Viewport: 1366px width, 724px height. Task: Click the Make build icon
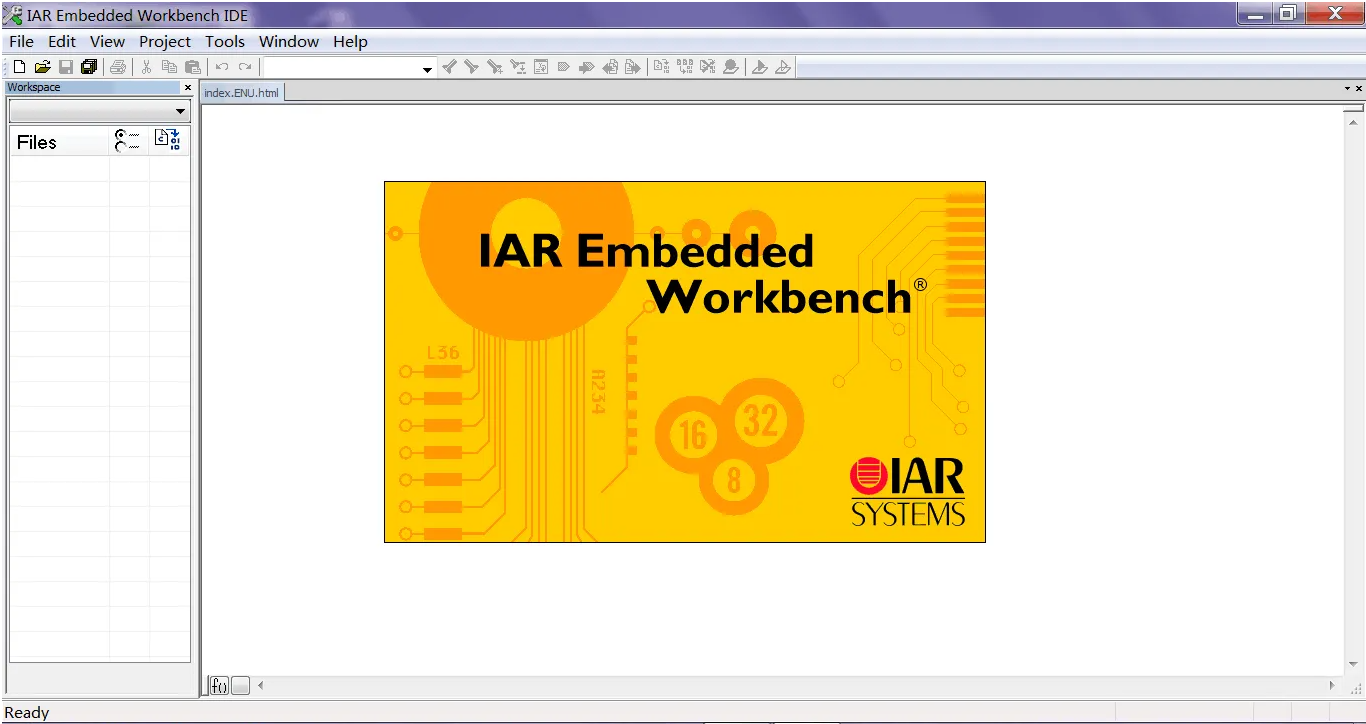pos(685,67)
